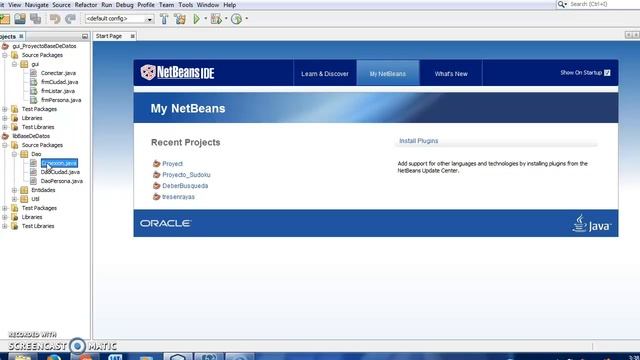This screenshot has width=640, height=360.
Task: Open the Window menu
Action: [x=208, y=5]
